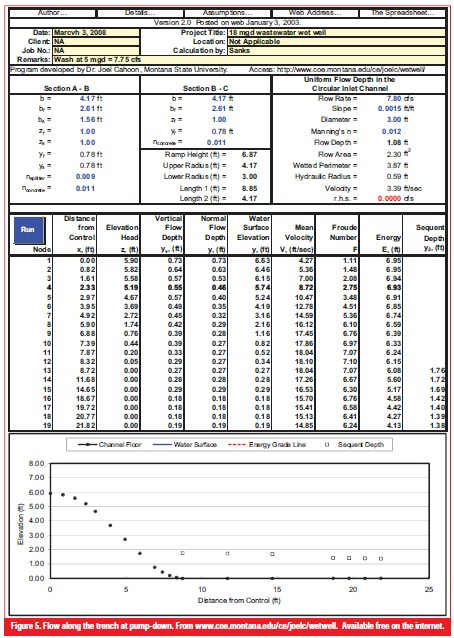Click the Calculation by field Sanks

336,51
